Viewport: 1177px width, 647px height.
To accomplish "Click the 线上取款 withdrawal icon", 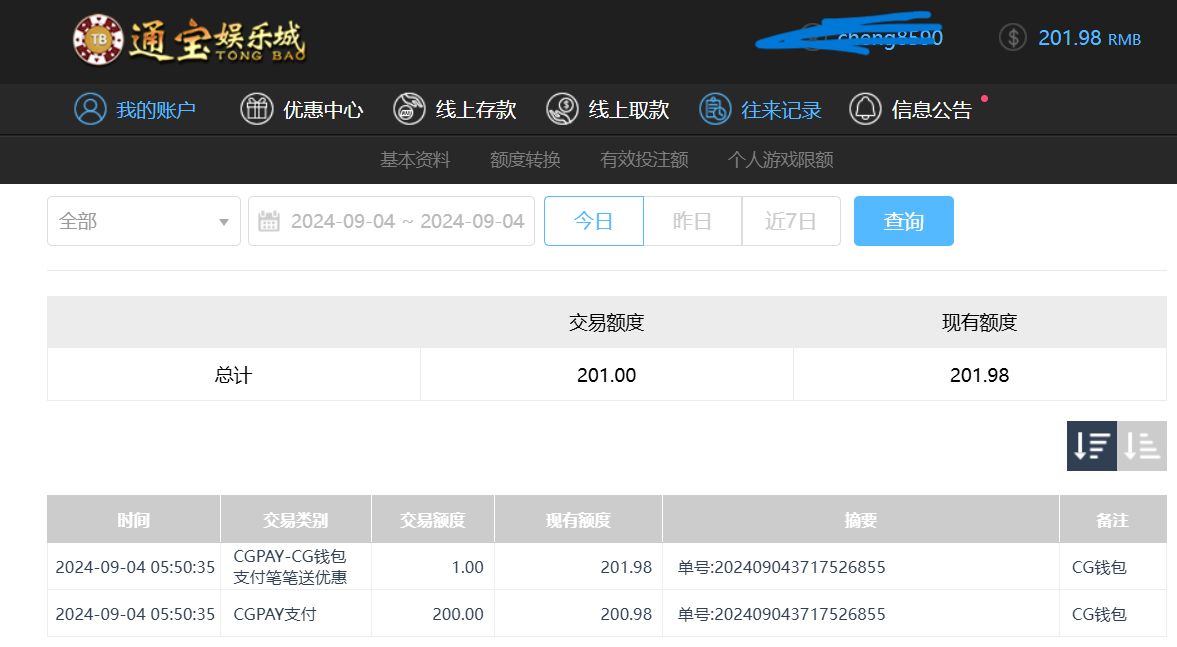I will click(562, 110).
